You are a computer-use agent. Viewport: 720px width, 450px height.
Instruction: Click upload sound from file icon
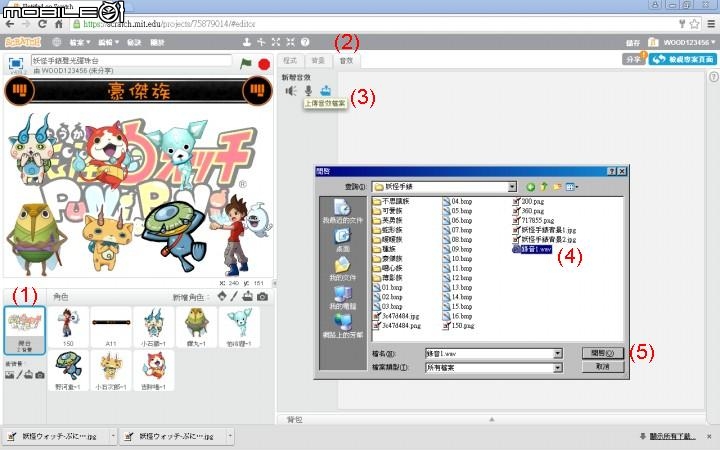[326, 90]
